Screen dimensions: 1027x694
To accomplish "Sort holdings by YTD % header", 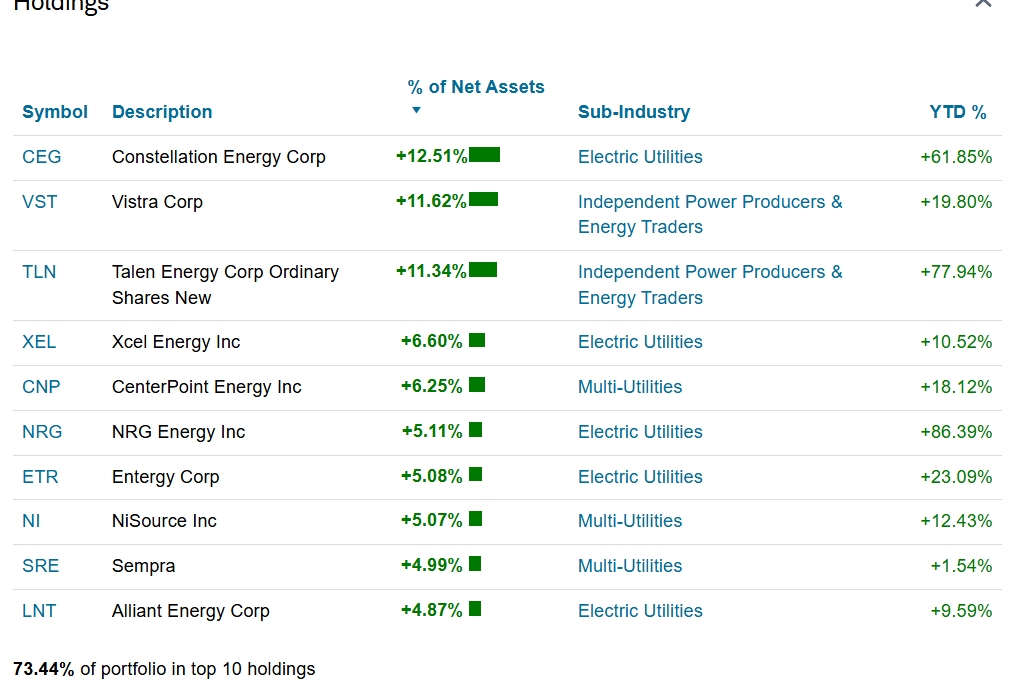I will click(x=957, y=112).
